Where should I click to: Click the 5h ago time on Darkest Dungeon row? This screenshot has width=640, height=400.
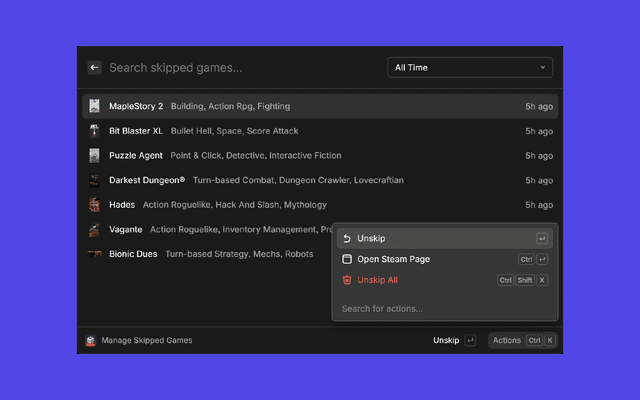click(539, 180)
